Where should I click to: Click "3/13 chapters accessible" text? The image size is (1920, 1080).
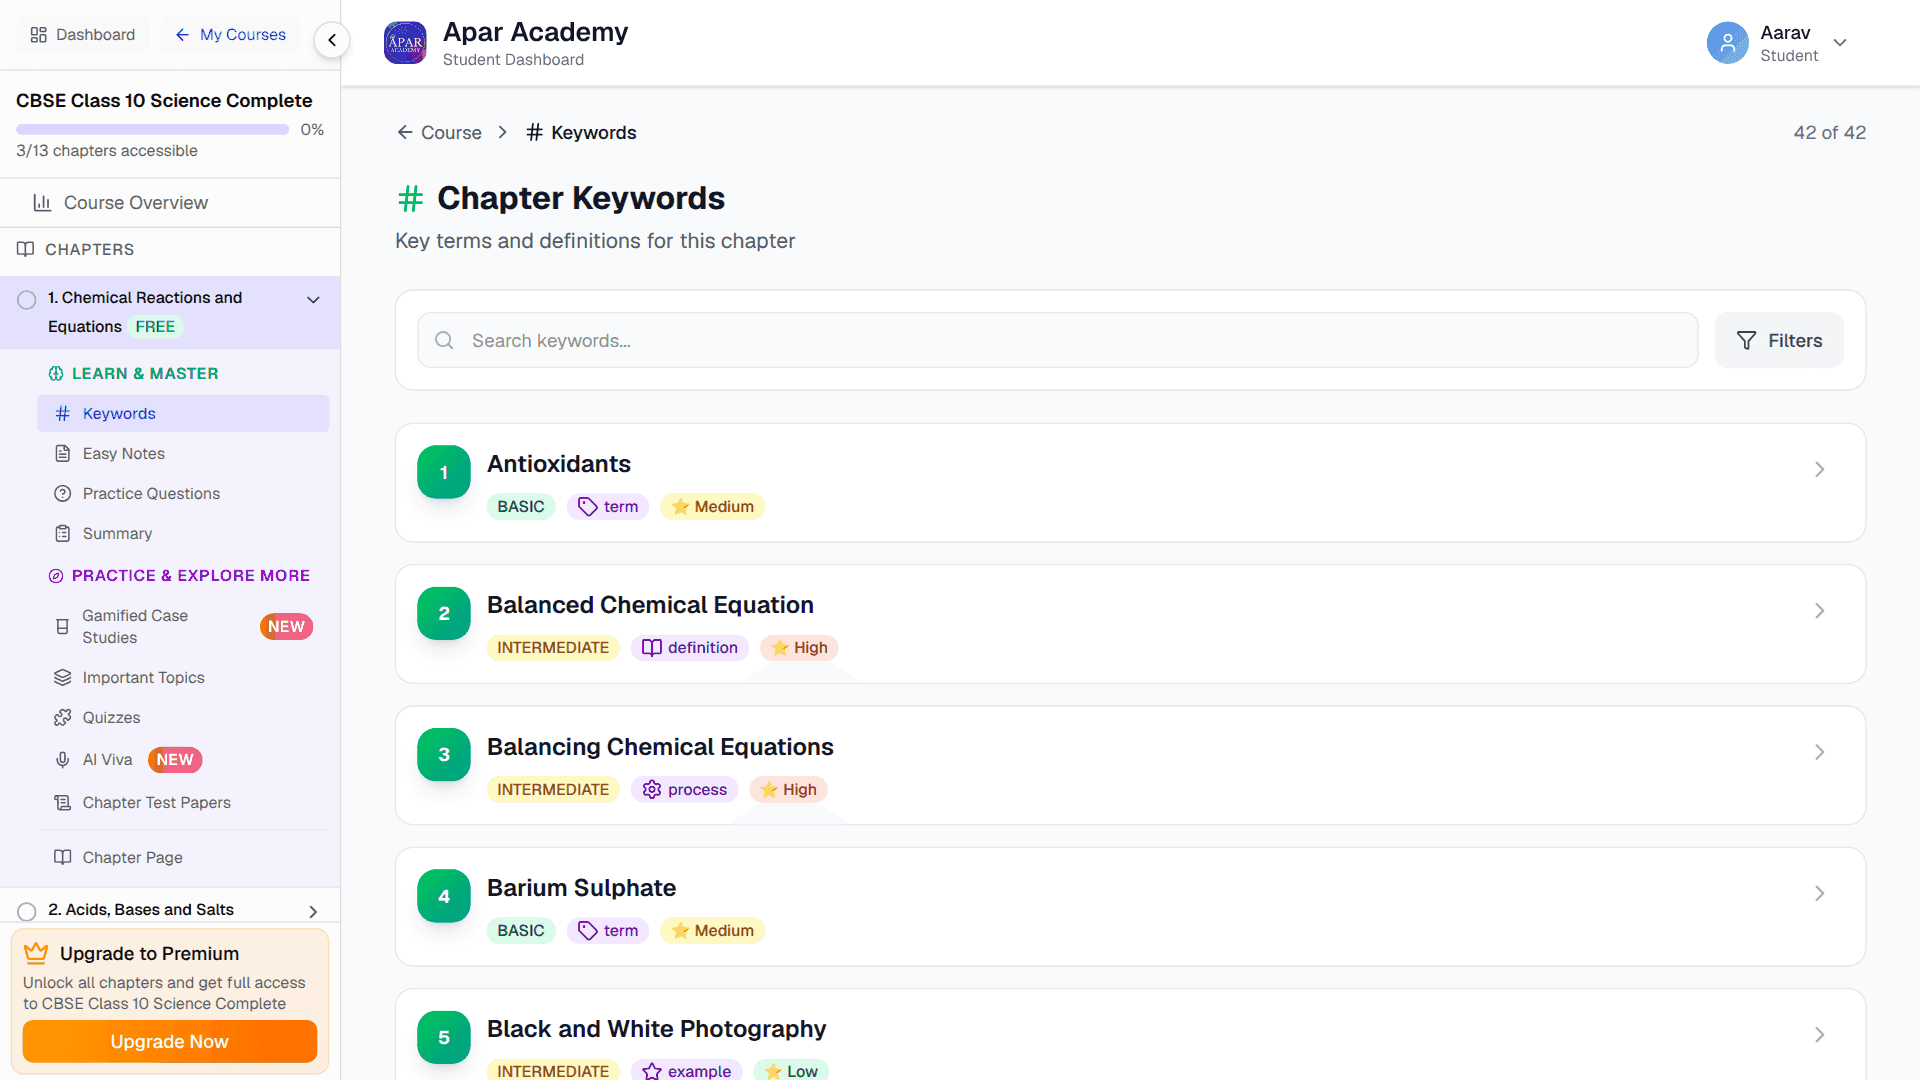point(107,151)
